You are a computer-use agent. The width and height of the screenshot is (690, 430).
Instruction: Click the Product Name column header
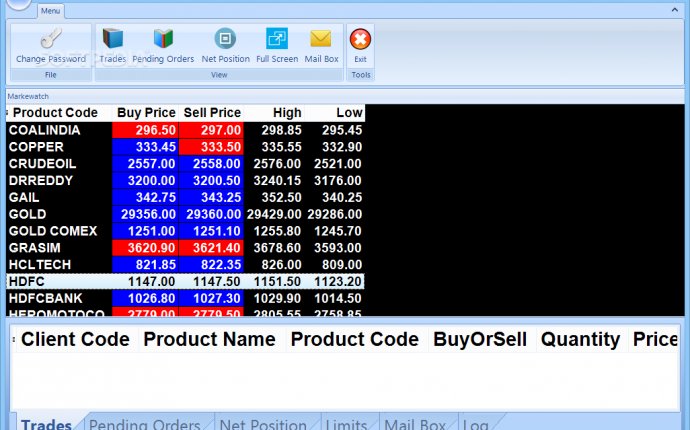tap(209, 339)
